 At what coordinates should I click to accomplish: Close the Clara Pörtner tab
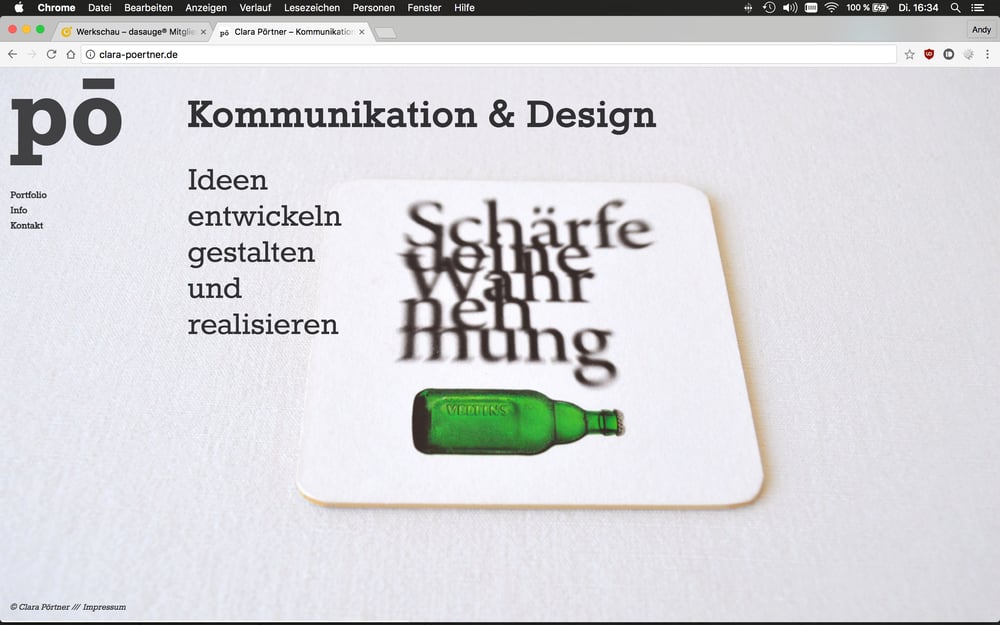point(362,31)
